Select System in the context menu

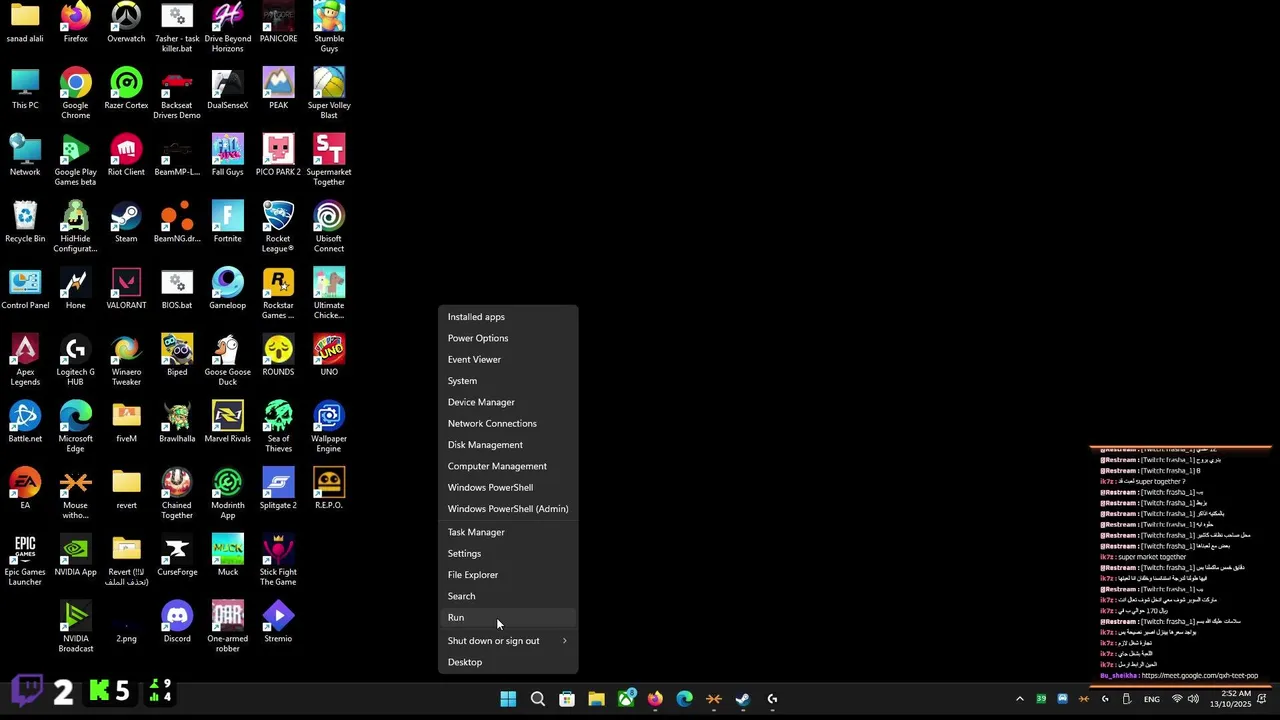(x=508, y=381)
